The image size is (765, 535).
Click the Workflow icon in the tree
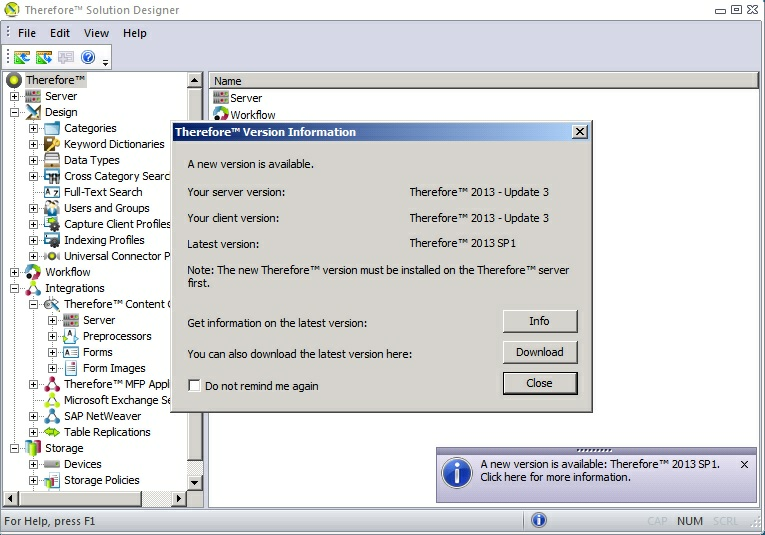[x=33, y=272]
